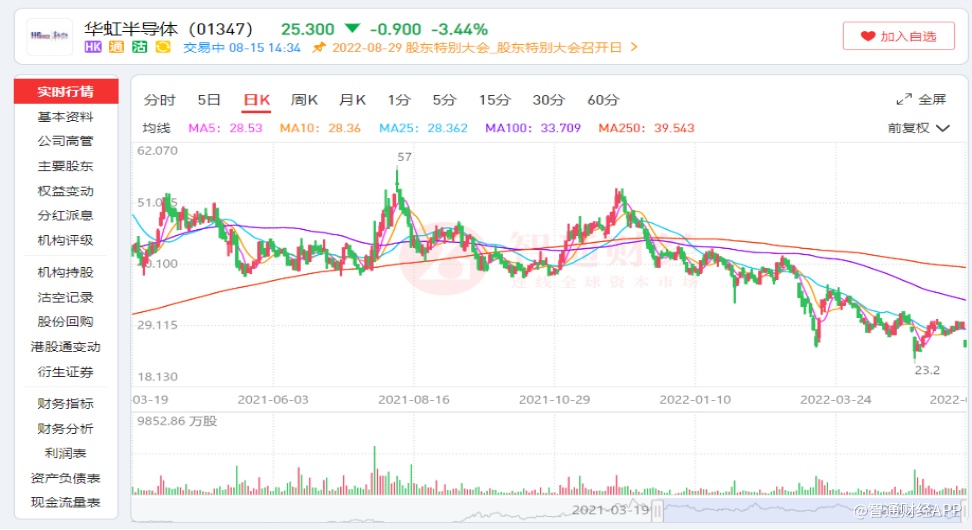The height and width of the screenshot is (530, 972).
Task: Click the 均线 label
Action: tap(156, 128)
